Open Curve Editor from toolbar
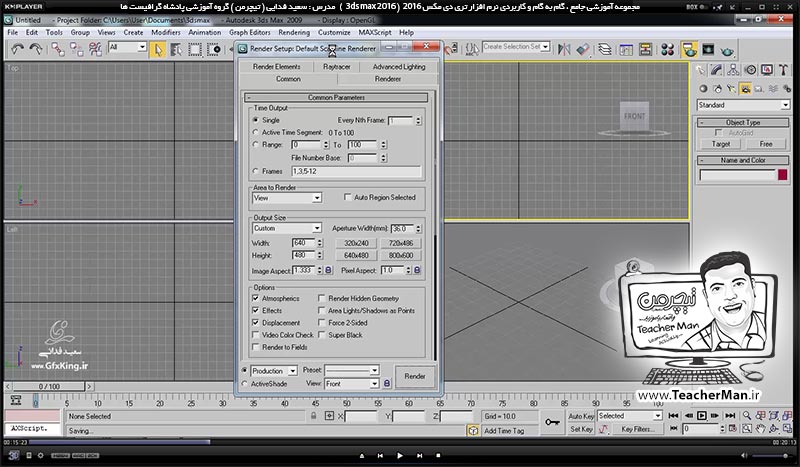The image size is (800, 467). (x=626, y=50)
